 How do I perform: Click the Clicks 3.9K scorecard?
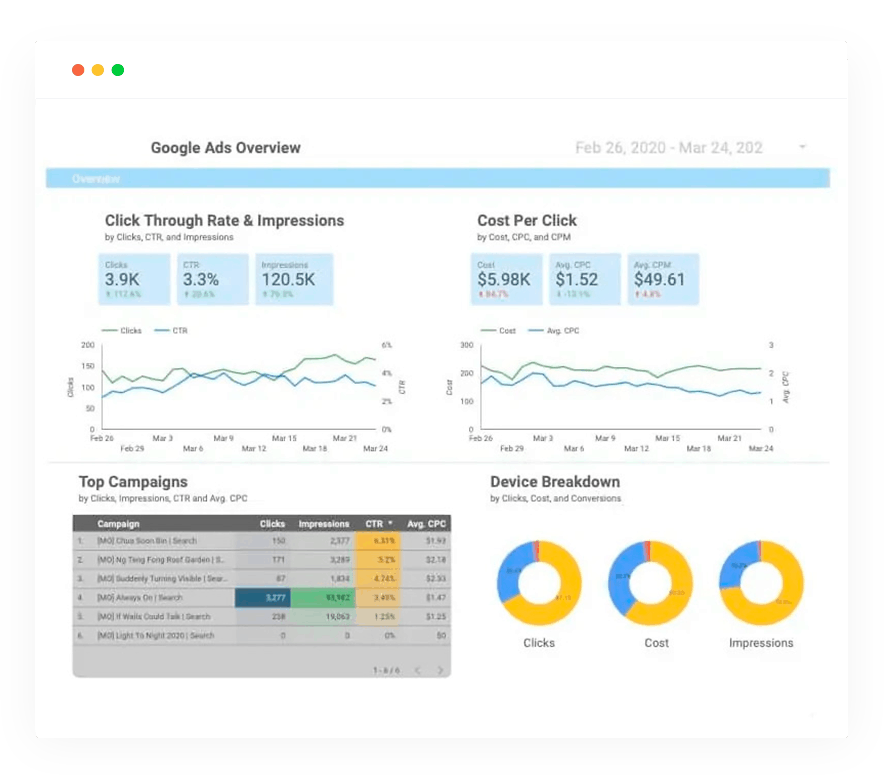tap(134, 279)
